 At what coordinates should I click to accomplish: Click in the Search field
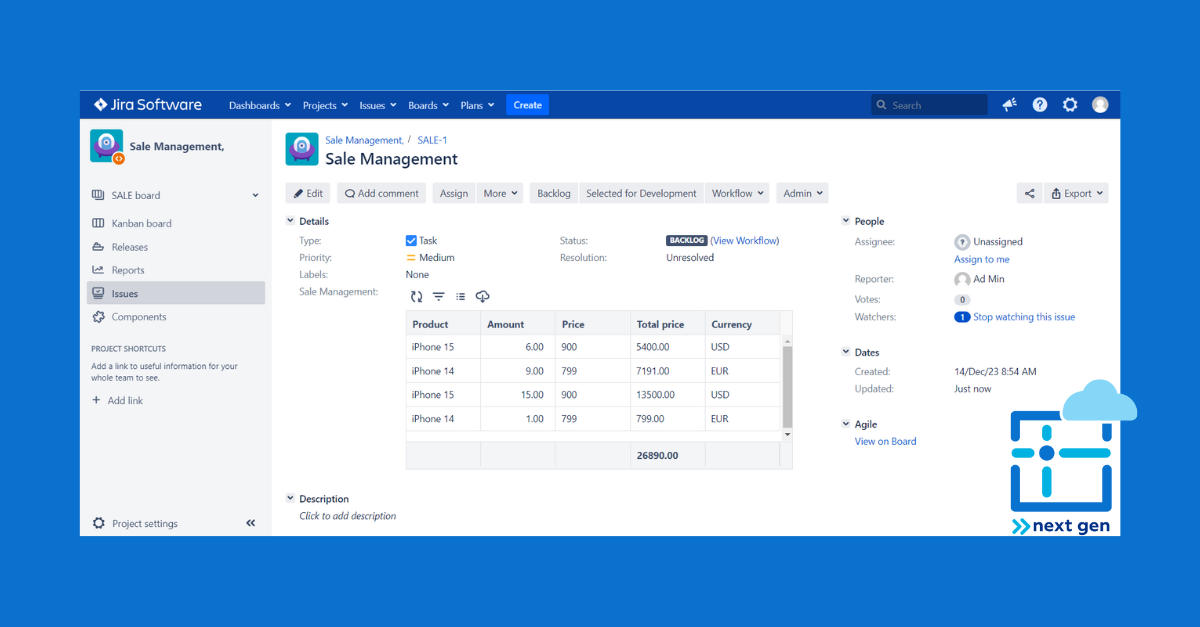929,105
